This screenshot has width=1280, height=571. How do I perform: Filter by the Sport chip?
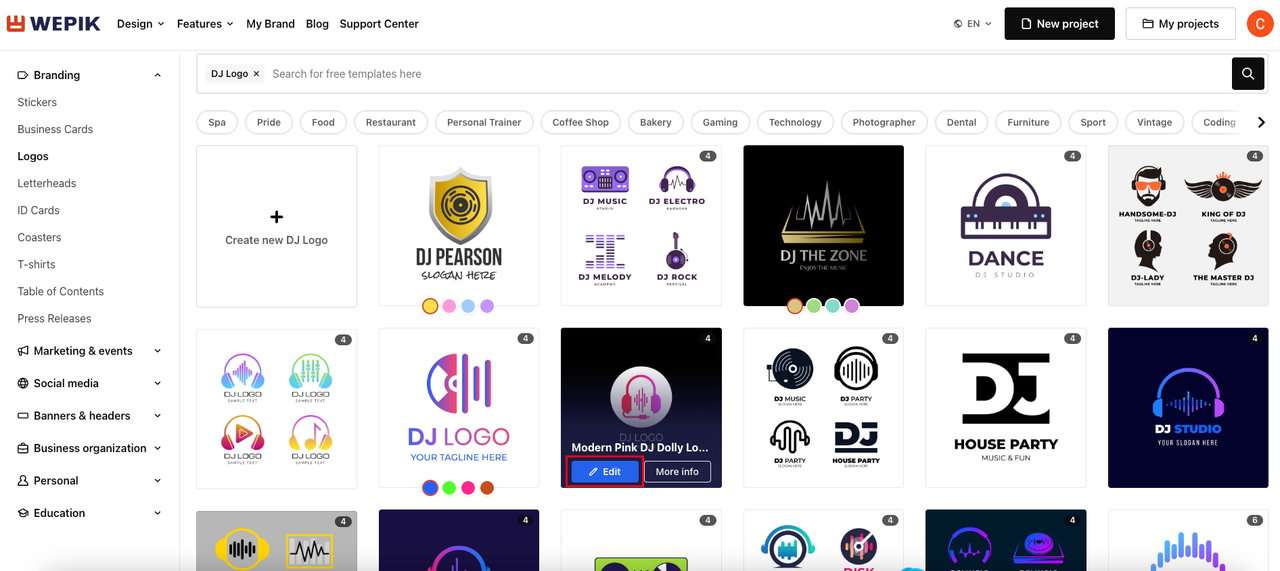[x=1093, y=122]
